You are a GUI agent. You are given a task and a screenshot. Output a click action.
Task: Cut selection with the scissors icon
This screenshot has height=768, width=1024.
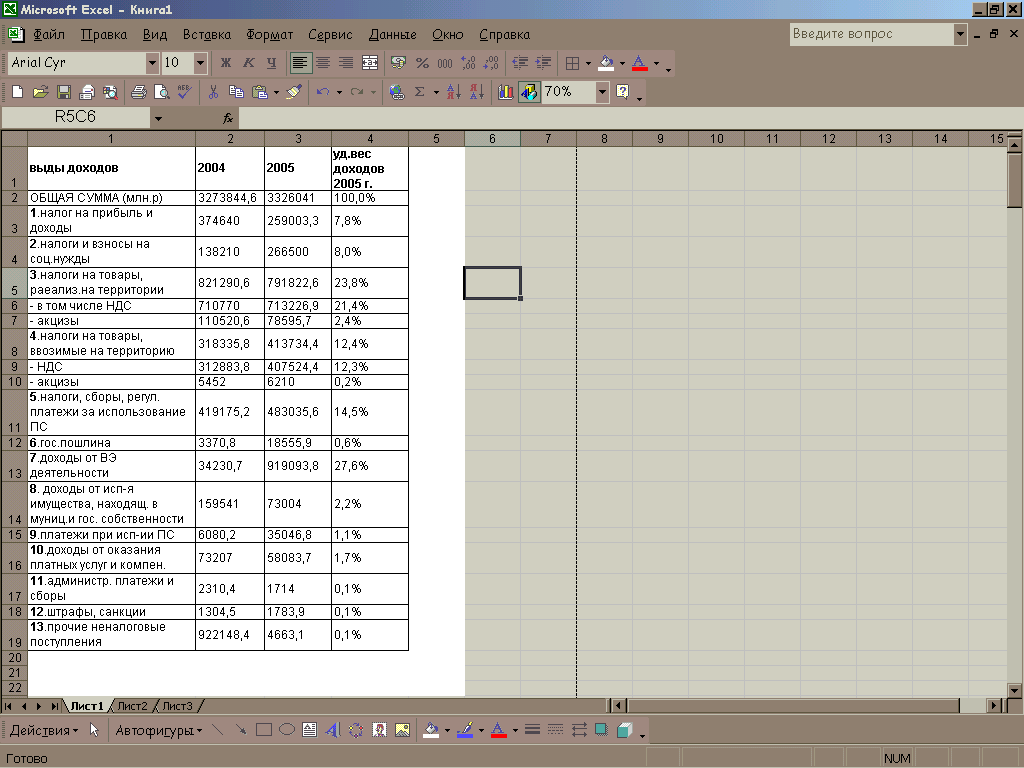click(214, 92)
